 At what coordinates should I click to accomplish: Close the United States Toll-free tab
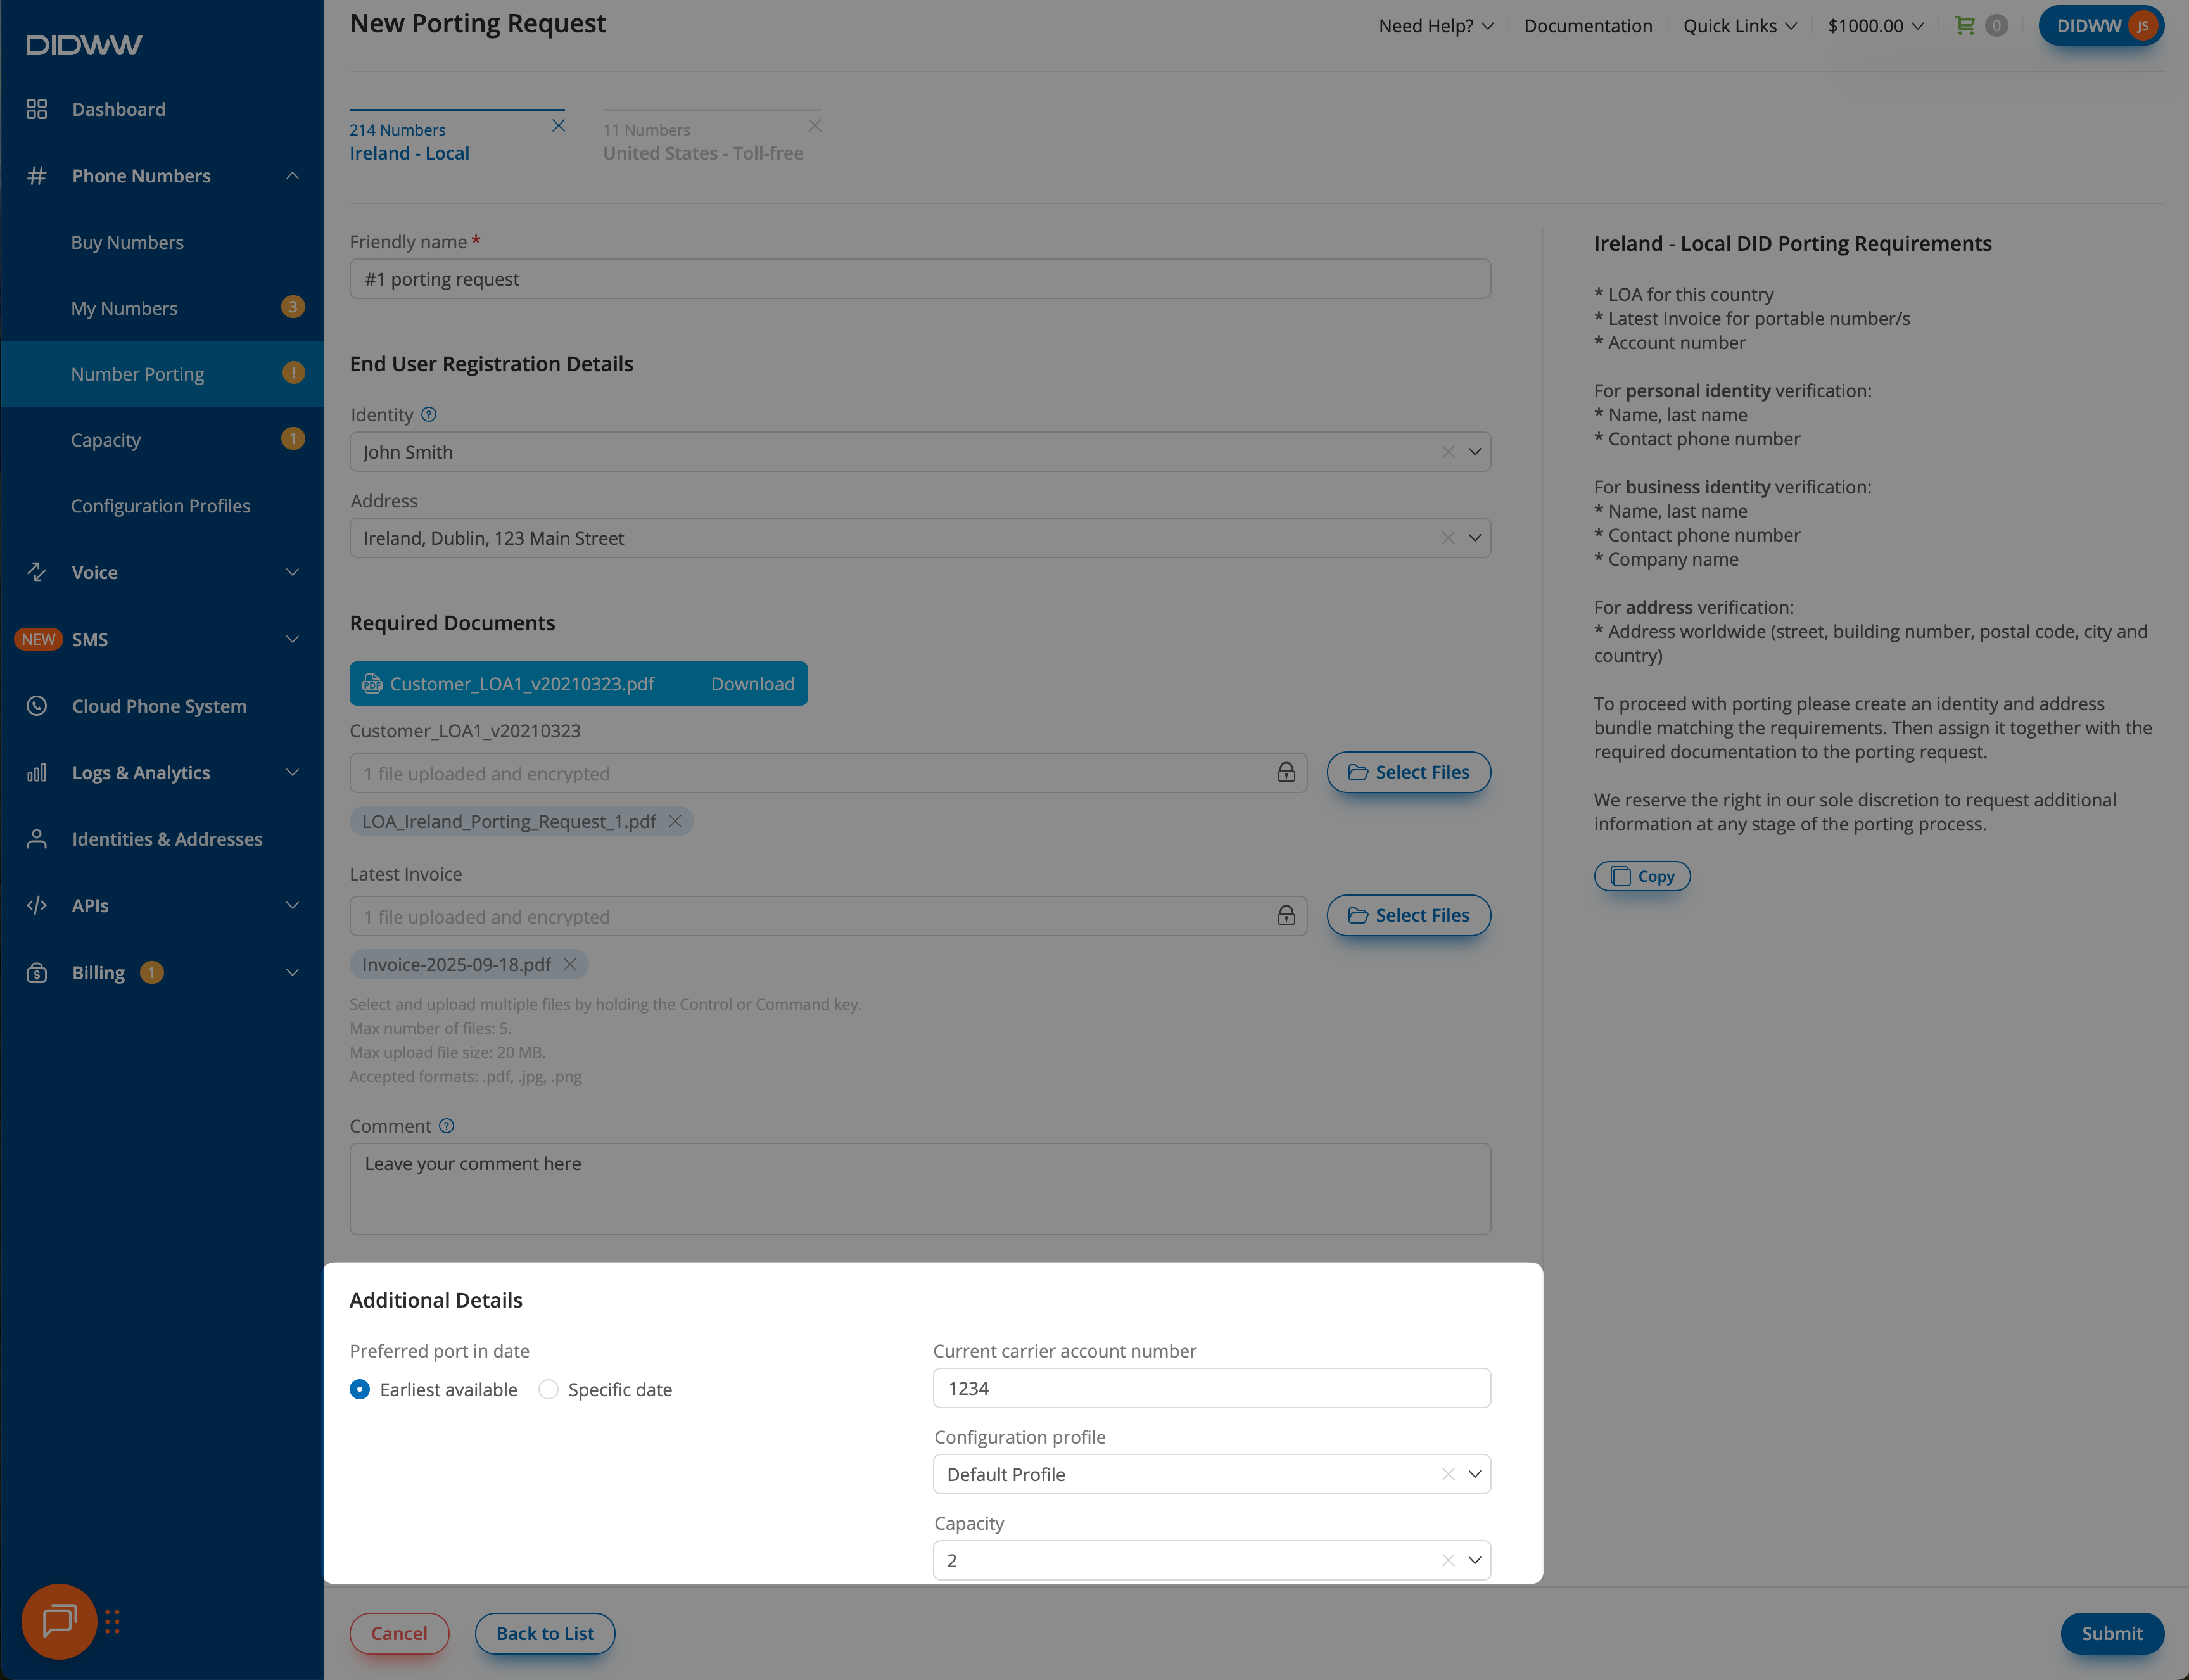[815, 126]
